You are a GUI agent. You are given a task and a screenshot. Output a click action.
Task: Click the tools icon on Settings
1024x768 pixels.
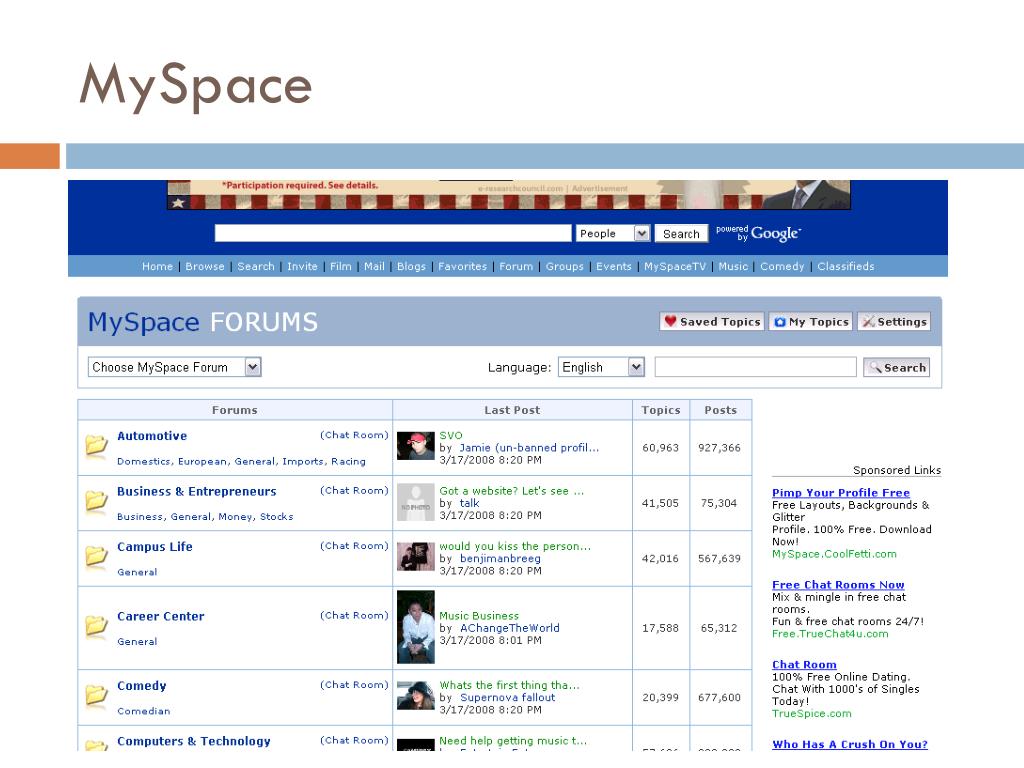pyautogui.click(x=869, y=321)
